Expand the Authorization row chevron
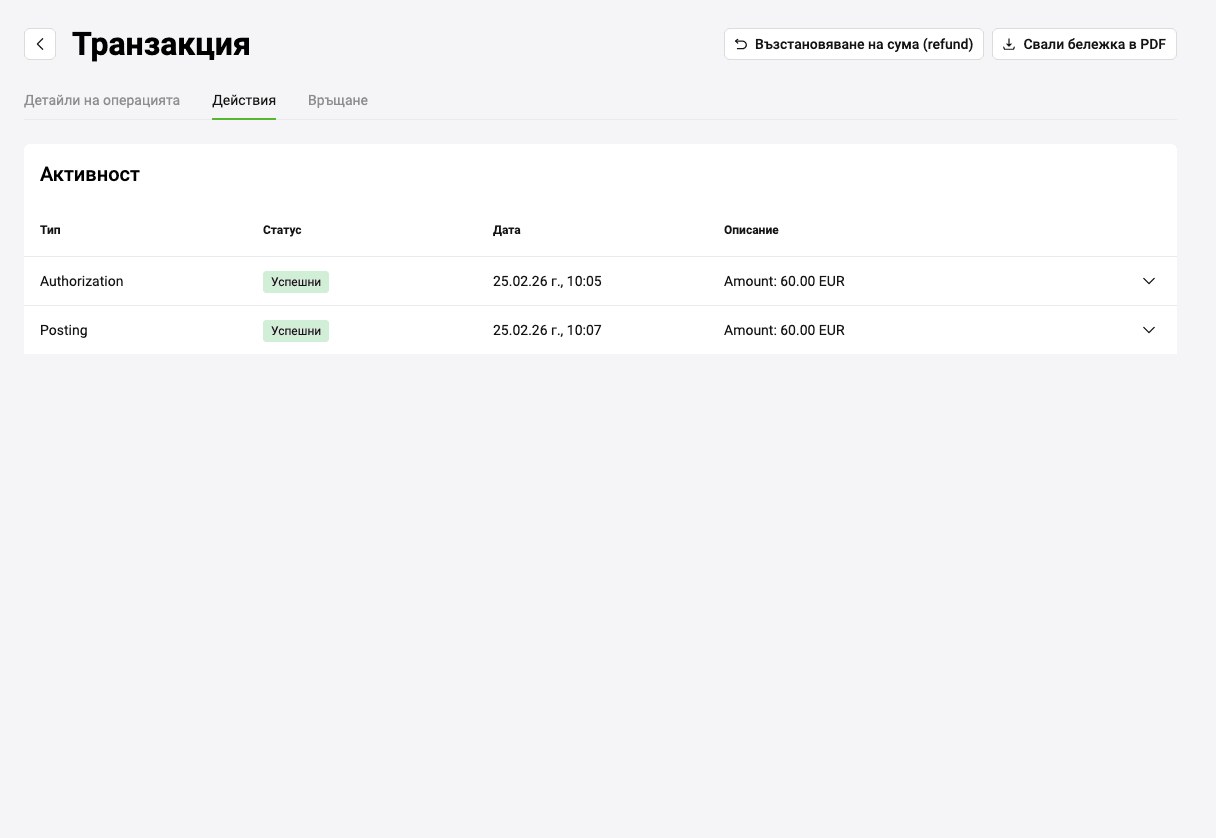The width and height of the screenshot is (1216, 838). (x=1149, y=281)
